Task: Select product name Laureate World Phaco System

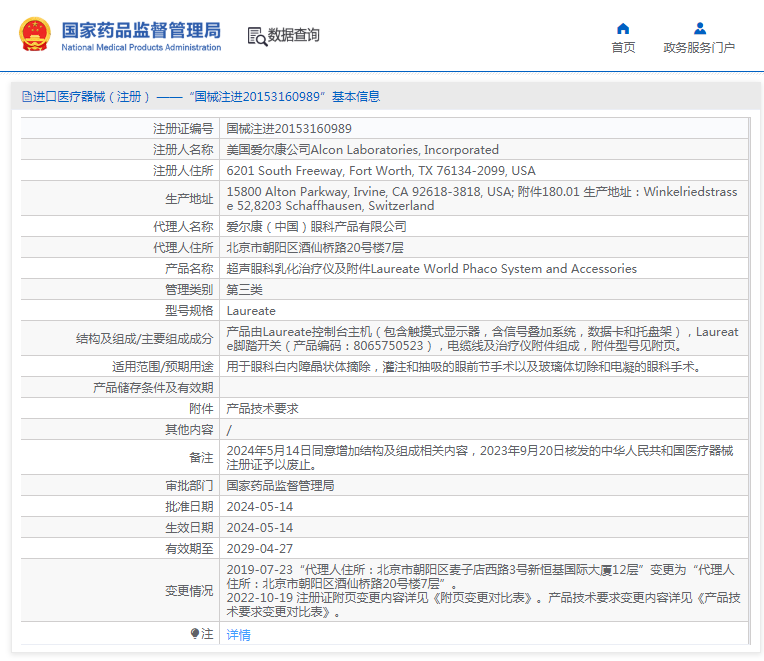Action: point(431,268)
